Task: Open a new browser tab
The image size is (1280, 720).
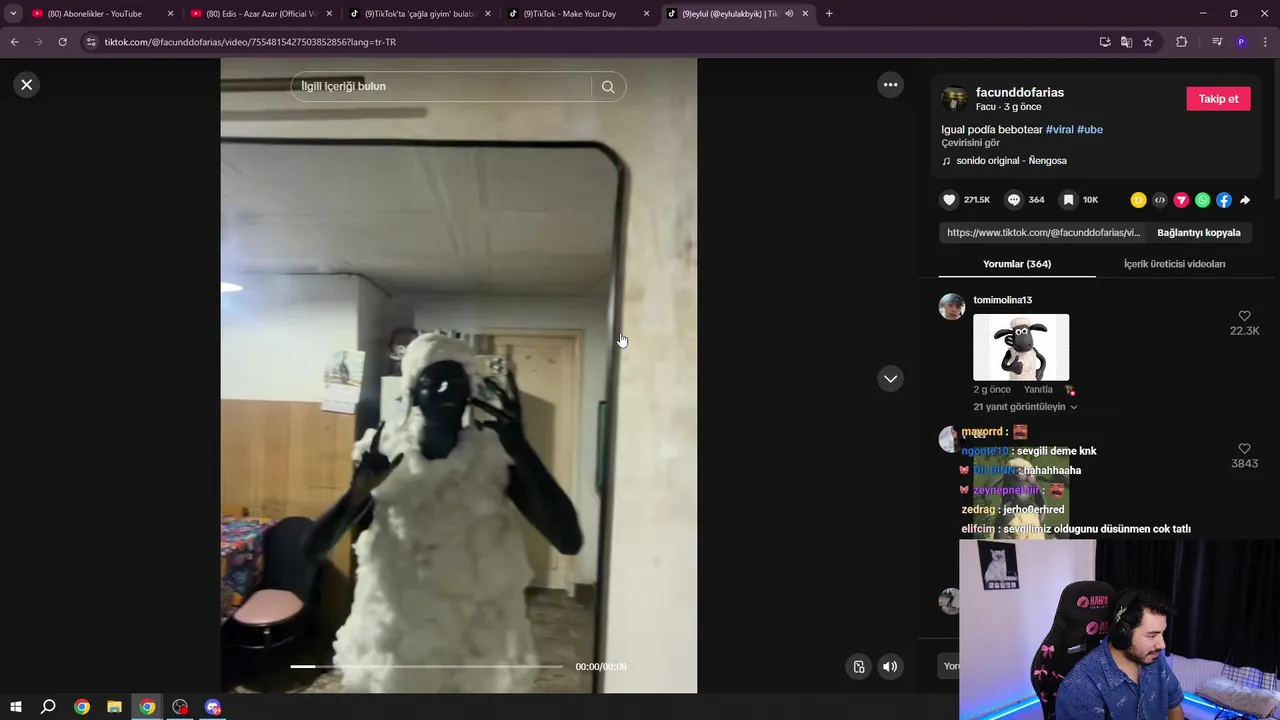Action: point(829,14)
